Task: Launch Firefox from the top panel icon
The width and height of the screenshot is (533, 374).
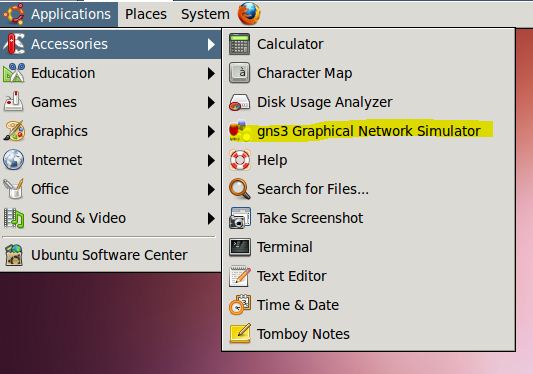Action: 249,14
